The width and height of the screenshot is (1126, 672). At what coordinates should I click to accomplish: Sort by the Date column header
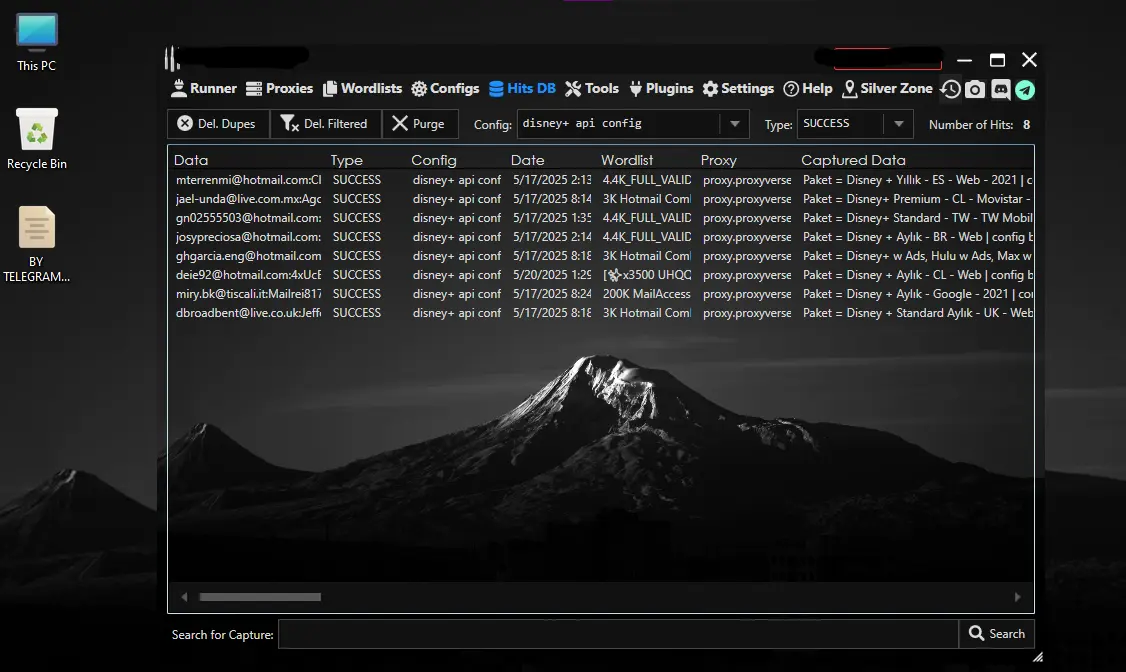pyautogui.click(x=528, y=160)
